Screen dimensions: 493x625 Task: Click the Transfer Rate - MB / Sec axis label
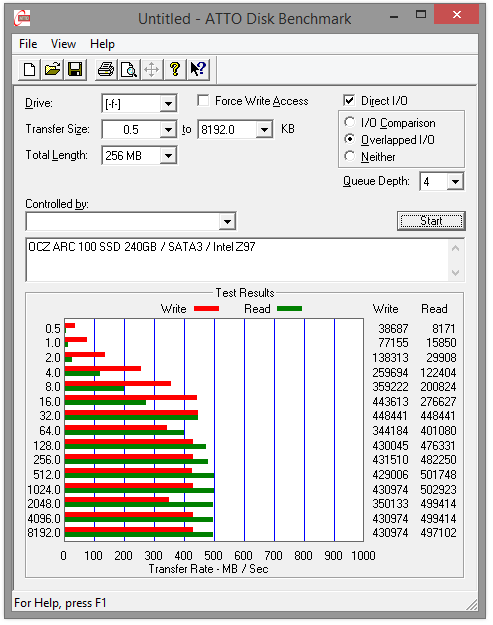(x=208, y=569)
